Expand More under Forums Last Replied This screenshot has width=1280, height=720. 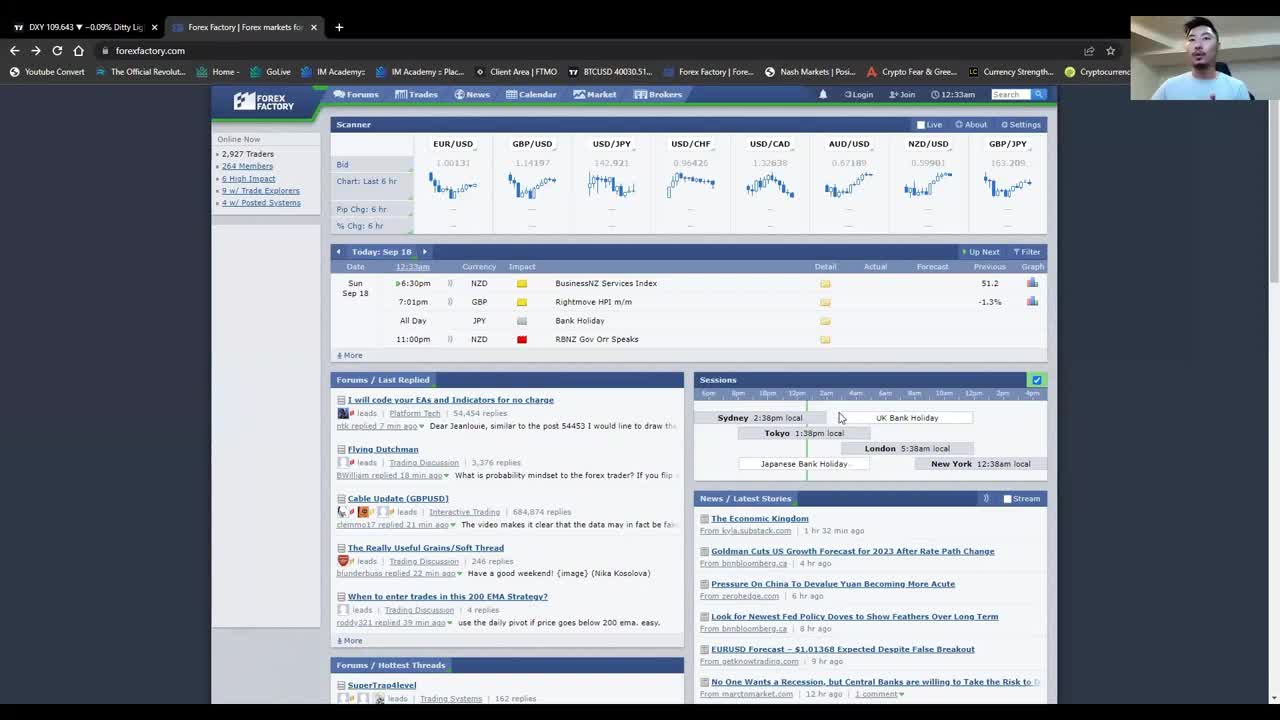pos(350,641)
